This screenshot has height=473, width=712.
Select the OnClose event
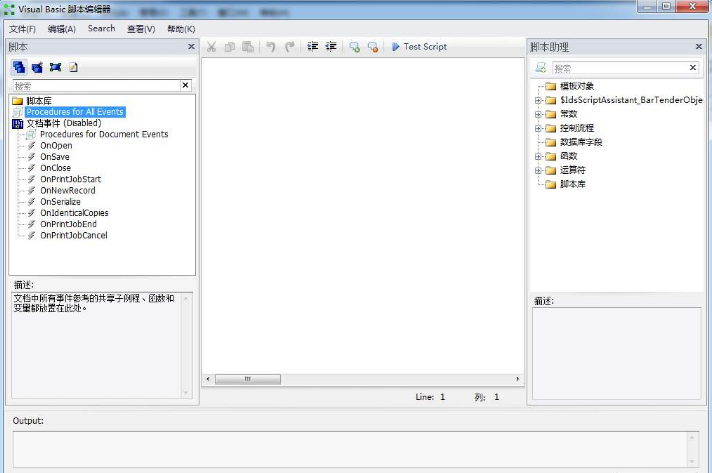(x=55, y=168)
